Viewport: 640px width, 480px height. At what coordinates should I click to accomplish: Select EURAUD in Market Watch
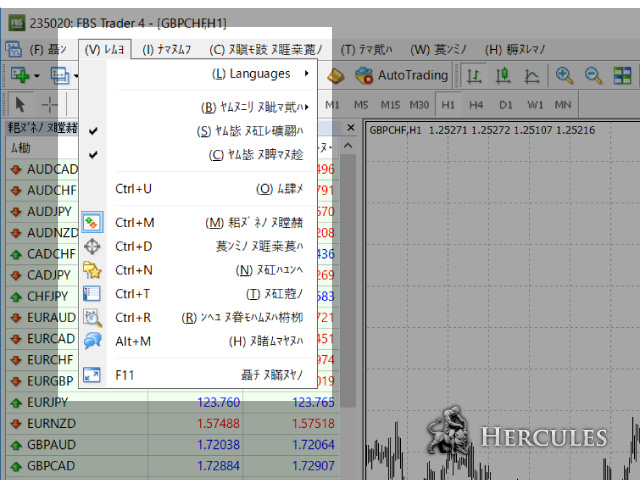click(51, 318)
